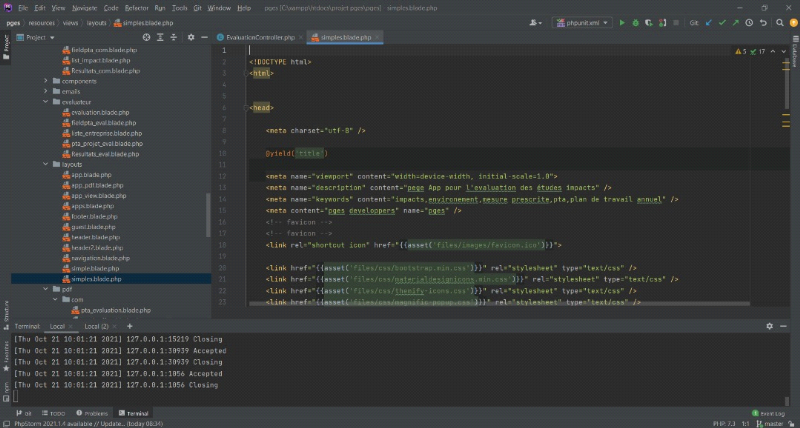The width and height of the screenshot is (800, 428).
Task: Click the Debug bug icon
Action: pyautogui.click(x=635, y=21)
